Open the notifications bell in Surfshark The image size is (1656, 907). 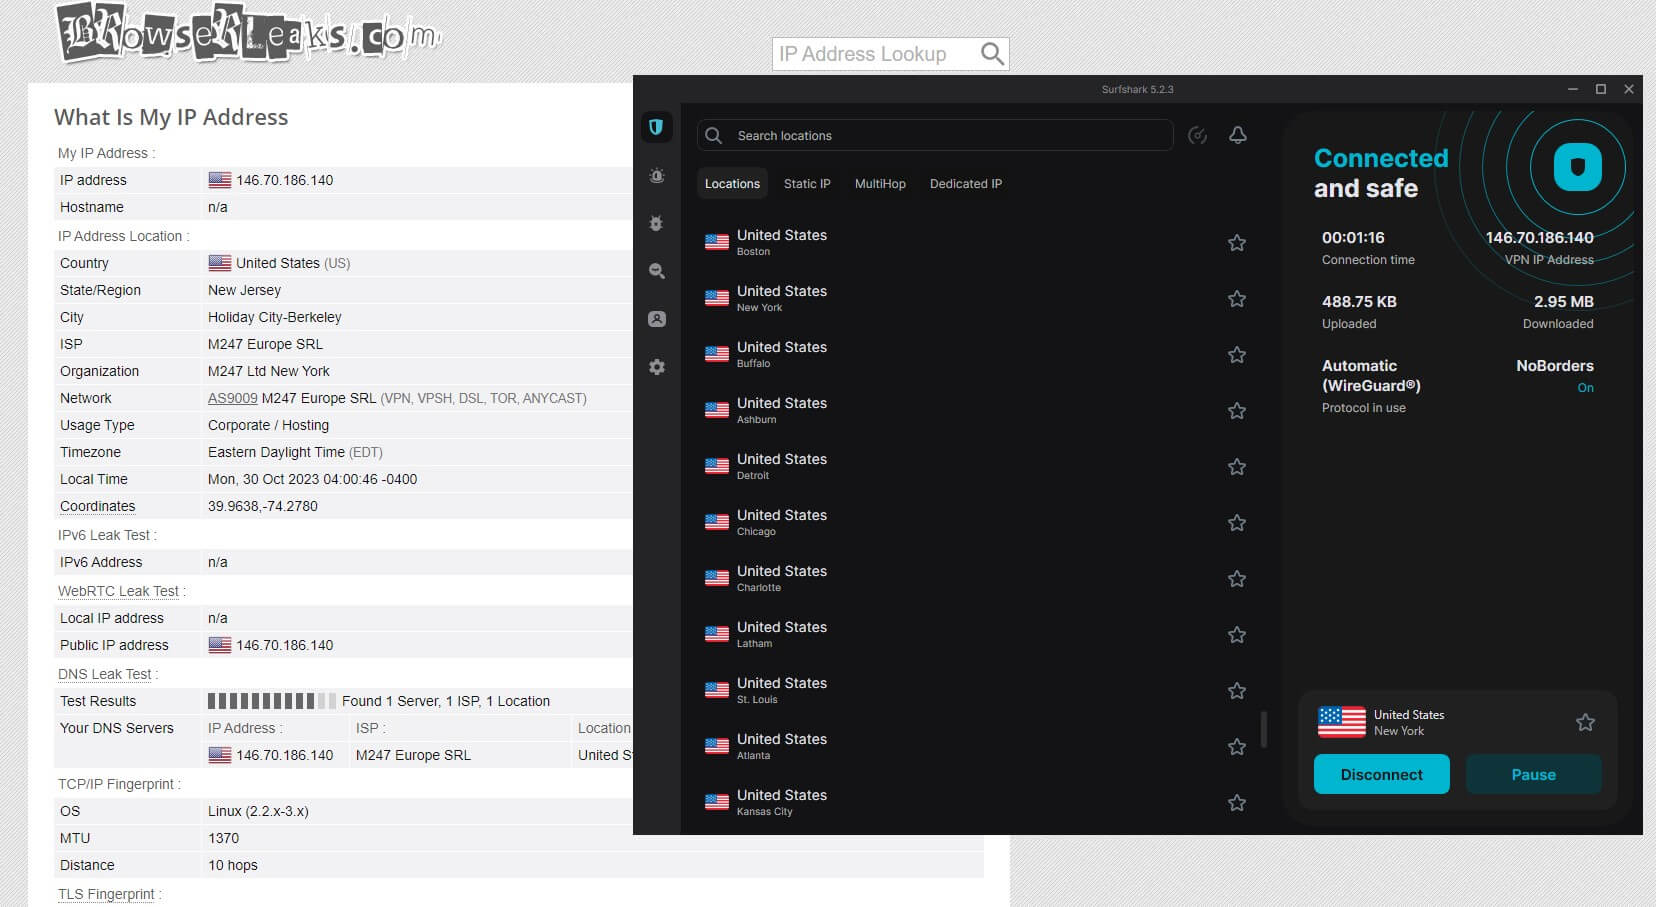coord(1238,135)
